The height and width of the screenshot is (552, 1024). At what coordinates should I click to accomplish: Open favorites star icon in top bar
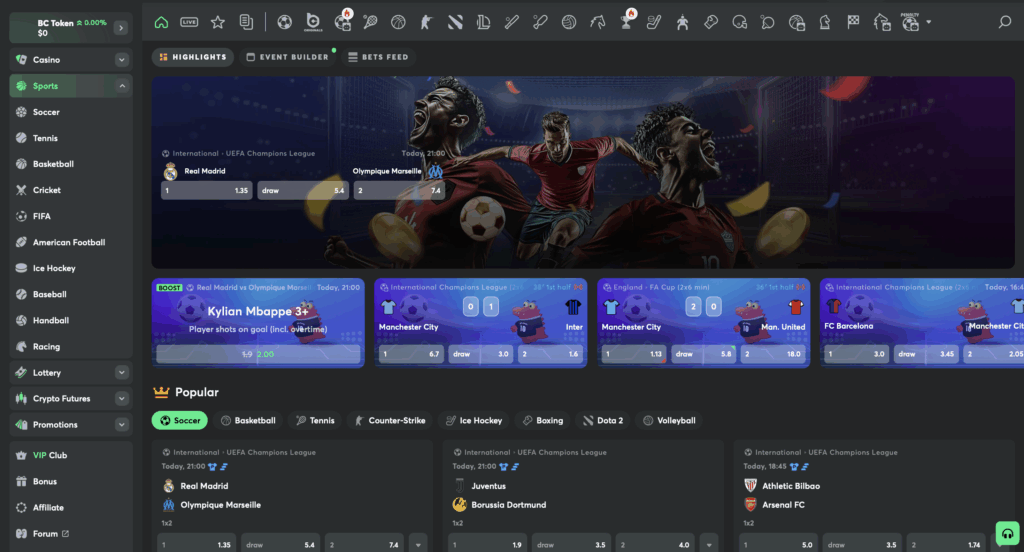tap(217, 22)
